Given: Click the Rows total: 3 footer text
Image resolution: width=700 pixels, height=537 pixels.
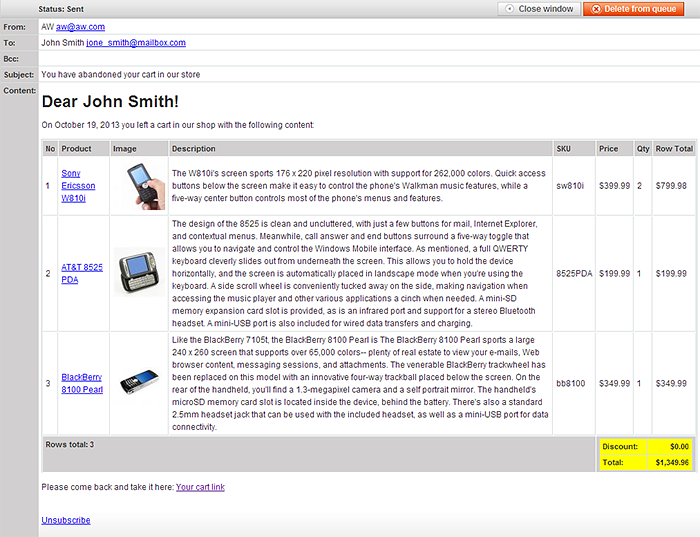Looking at the screenshot, I should (x=70, y=445).
